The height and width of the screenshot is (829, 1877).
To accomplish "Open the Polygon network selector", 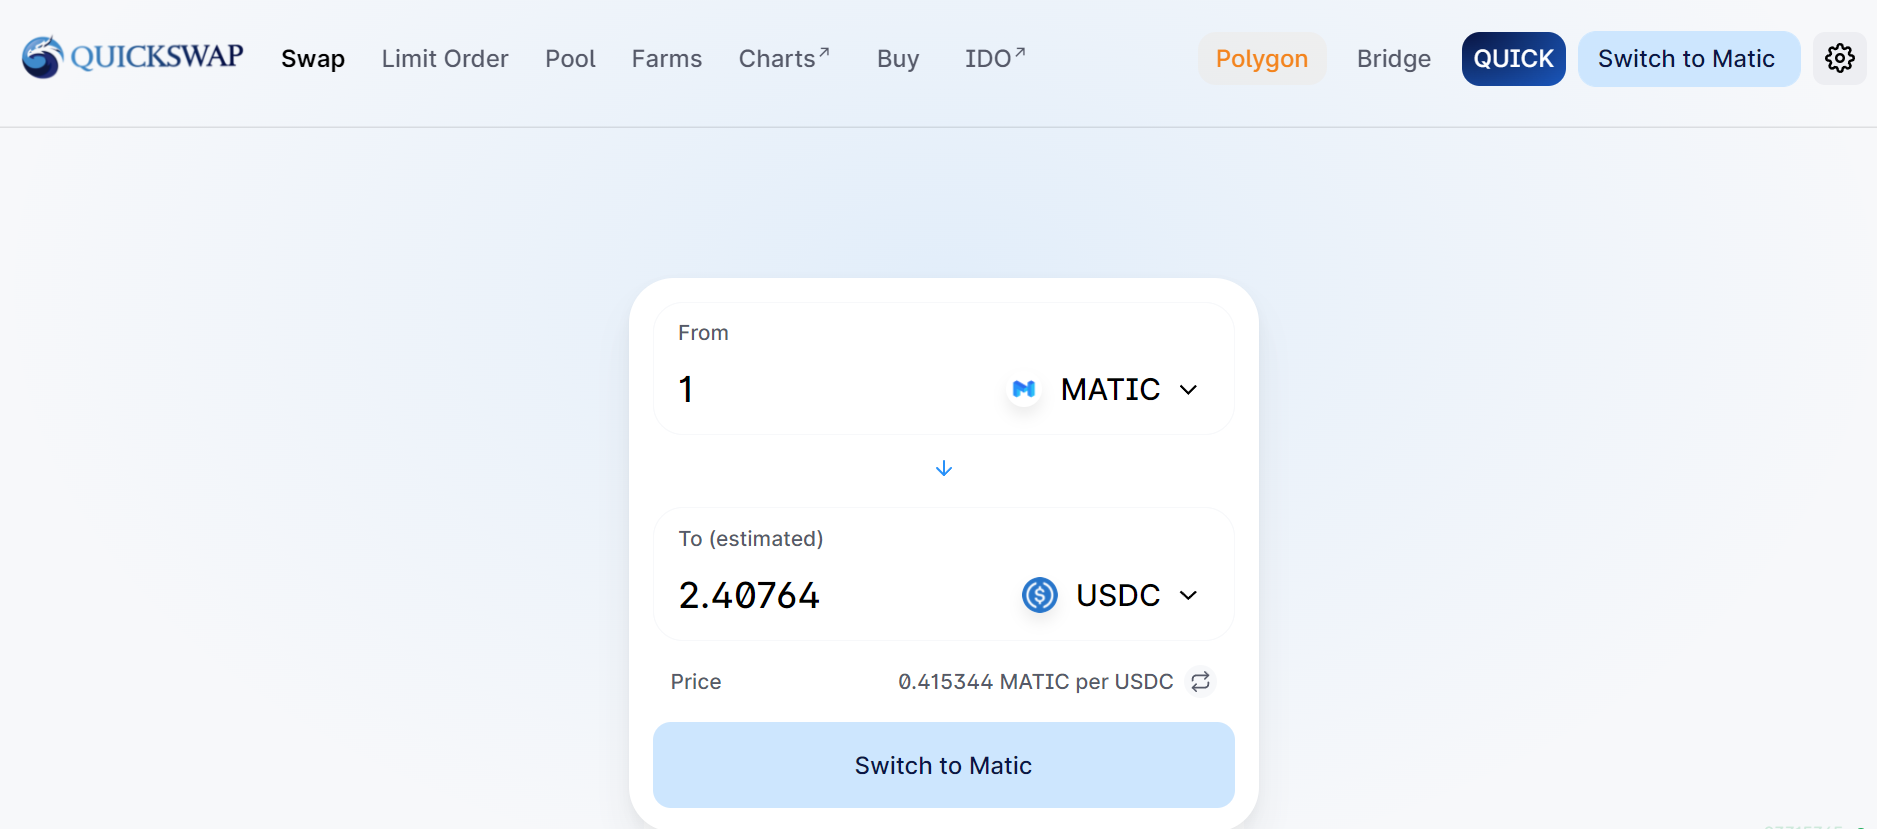I will tap(1261, 59).
